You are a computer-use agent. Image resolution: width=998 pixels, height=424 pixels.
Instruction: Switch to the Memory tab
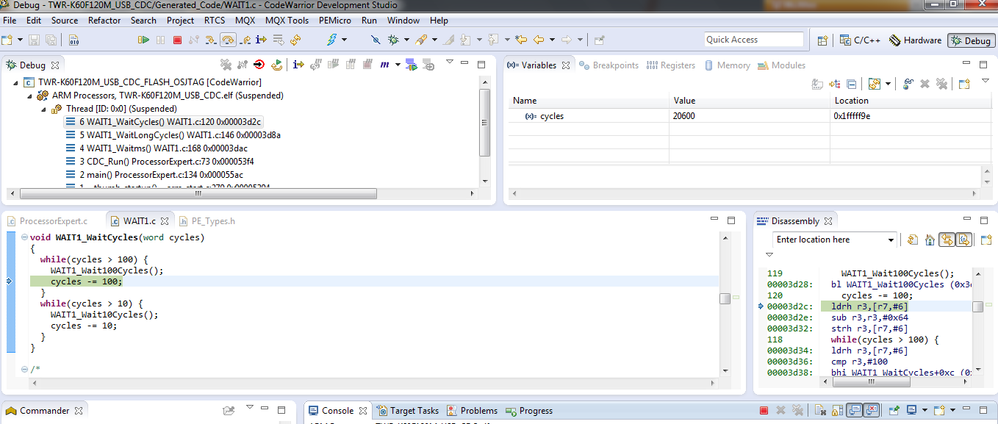727,65
